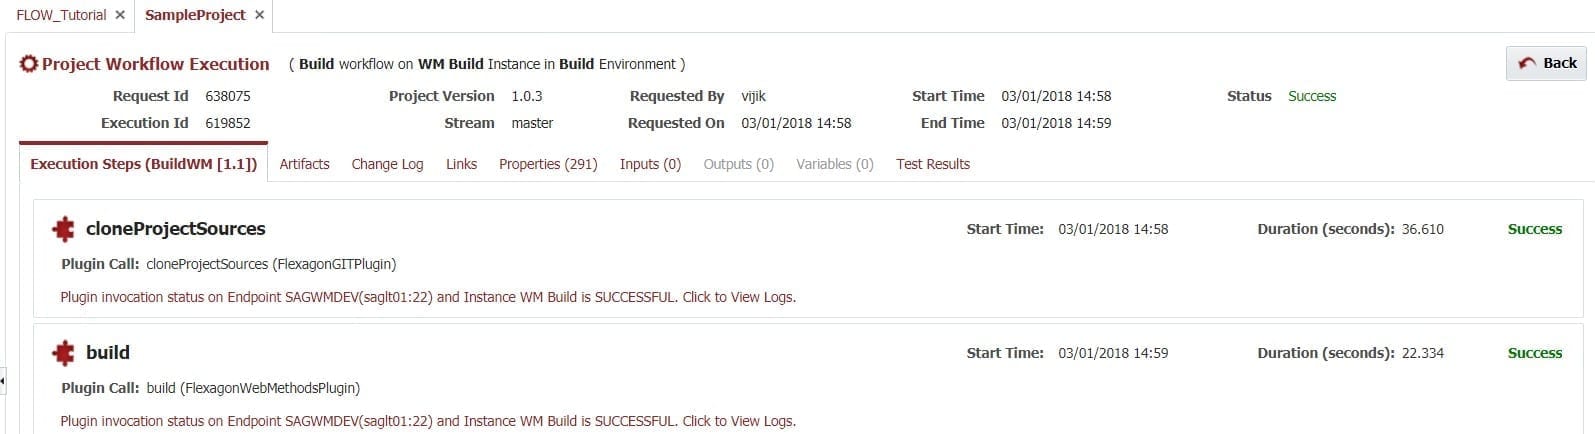Expand the collapsed left side panel arrow

2,380
